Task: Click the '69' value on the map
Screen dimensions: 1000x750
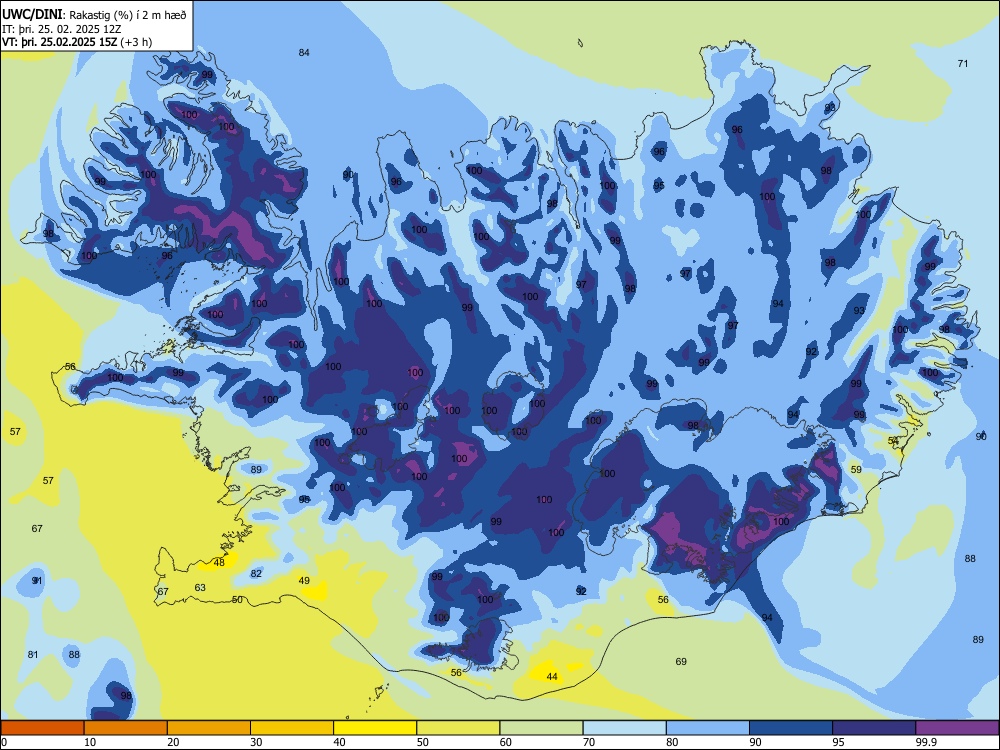Action: [681, 661]
